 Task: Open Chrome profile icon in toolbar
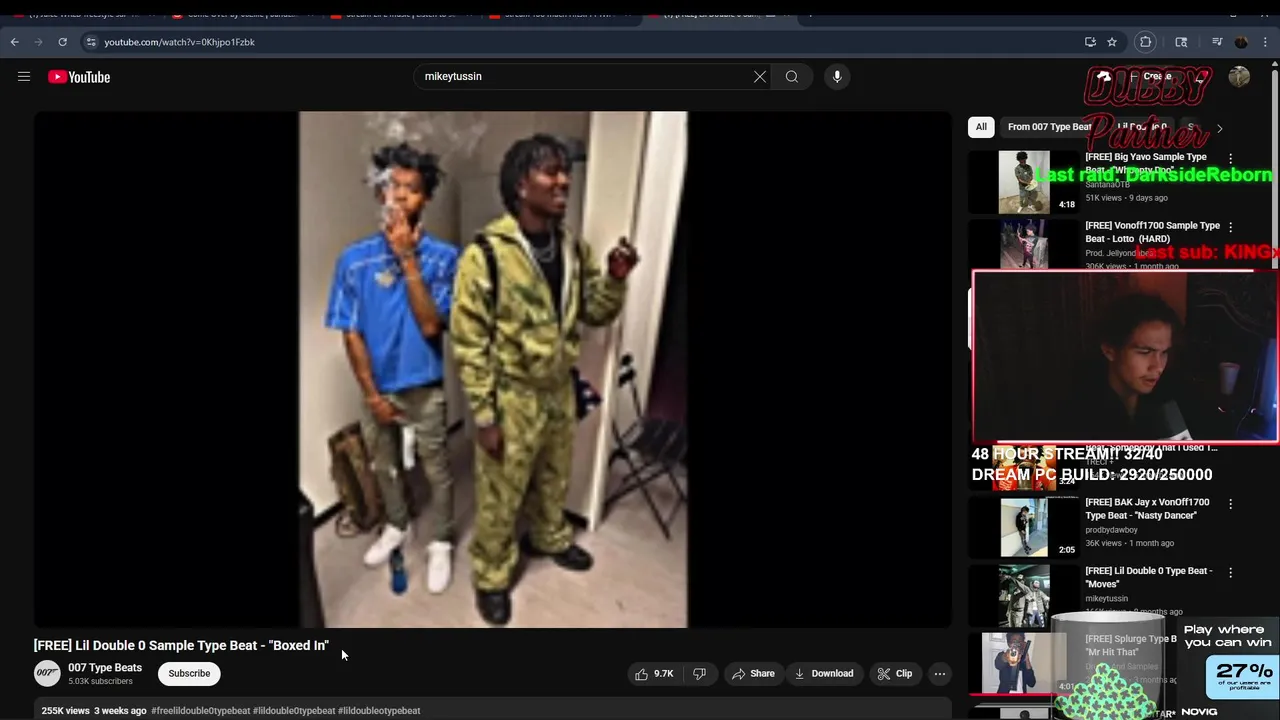point(1241,42)
